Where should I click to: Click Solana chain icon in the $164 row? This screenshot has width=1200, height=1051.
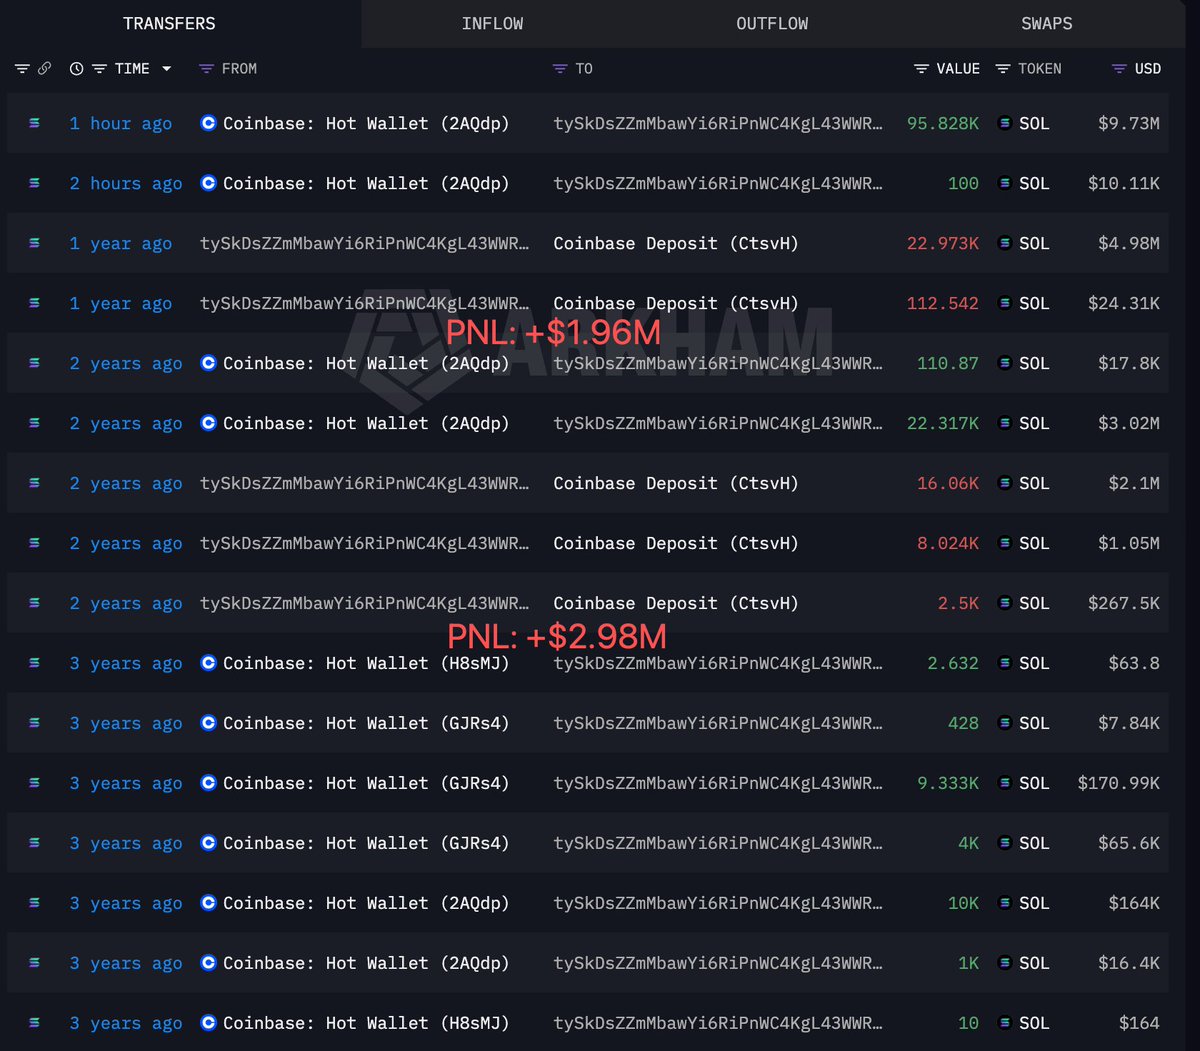coord(34,1023)
